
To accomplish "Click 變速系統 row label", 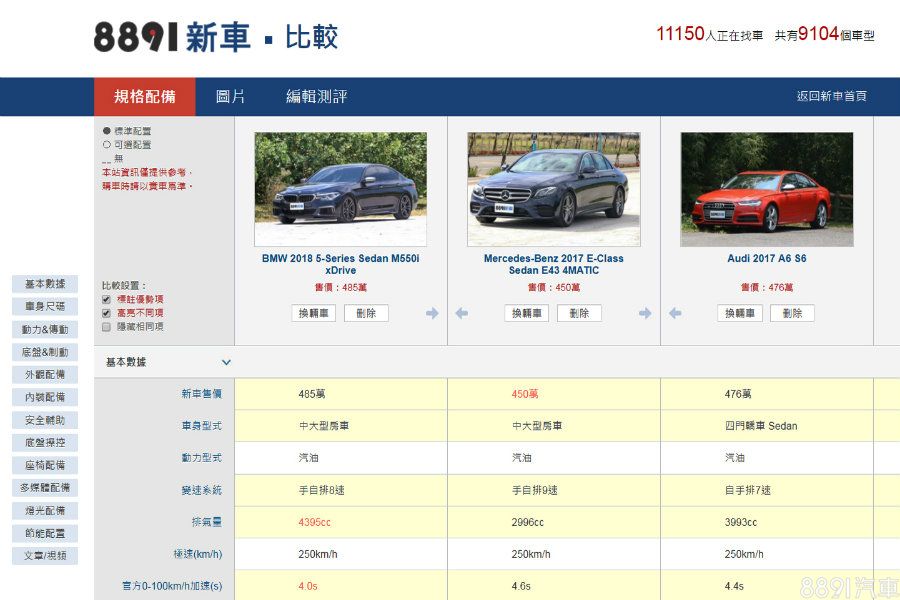I will 201,490.
